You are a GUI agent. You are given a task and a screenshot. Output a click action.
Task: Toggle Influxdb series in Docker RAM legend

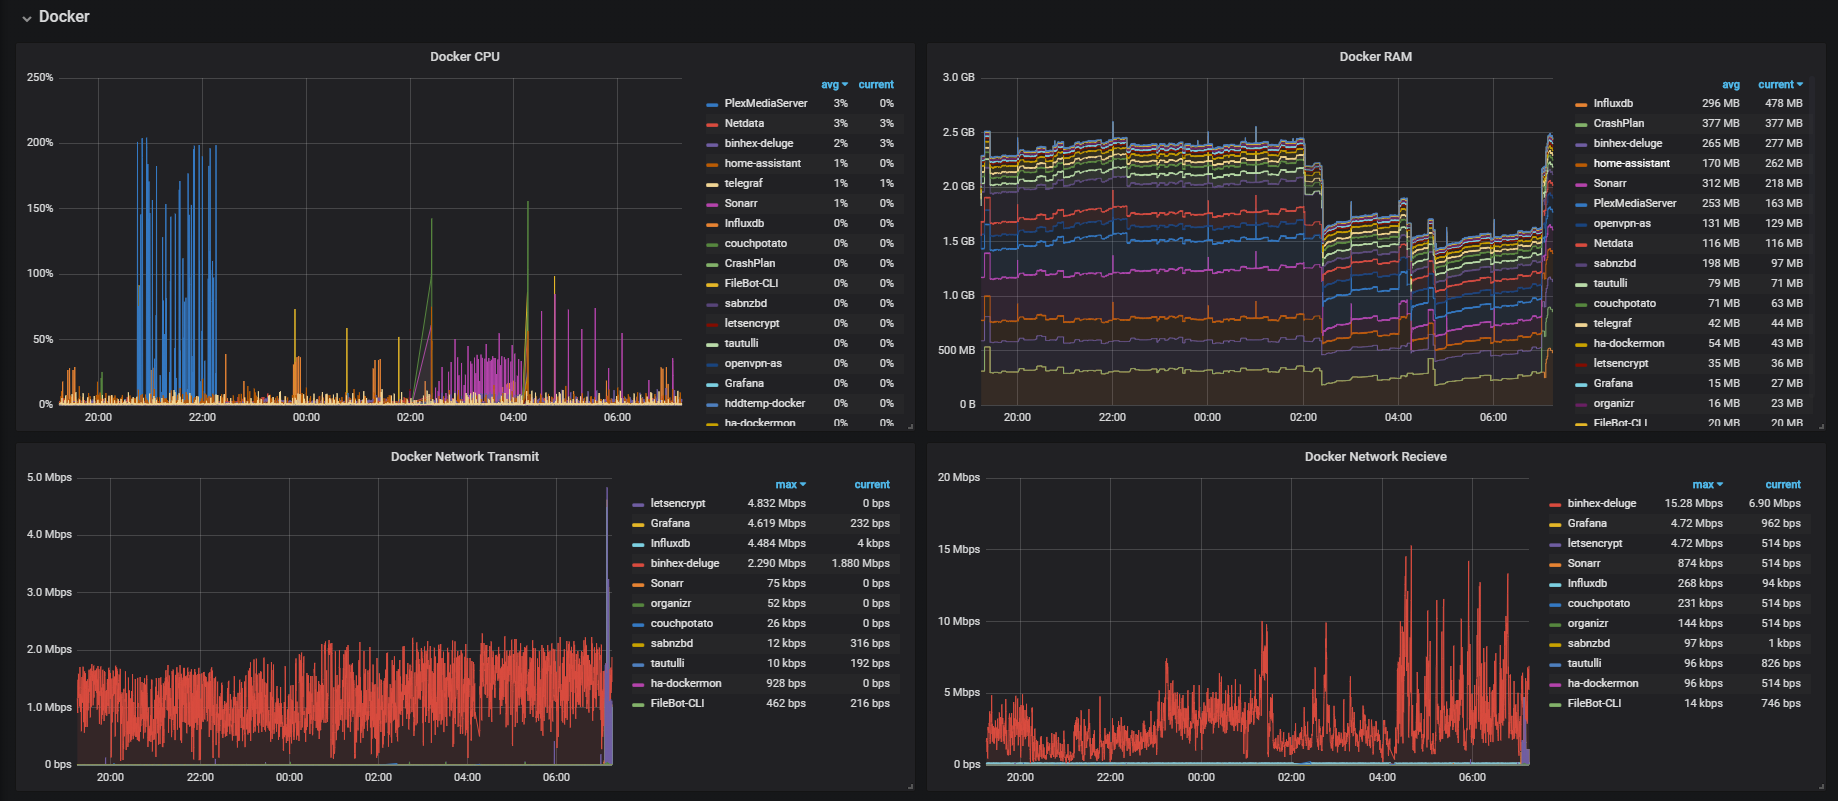pyautogui.click(x=1613, y=104)
